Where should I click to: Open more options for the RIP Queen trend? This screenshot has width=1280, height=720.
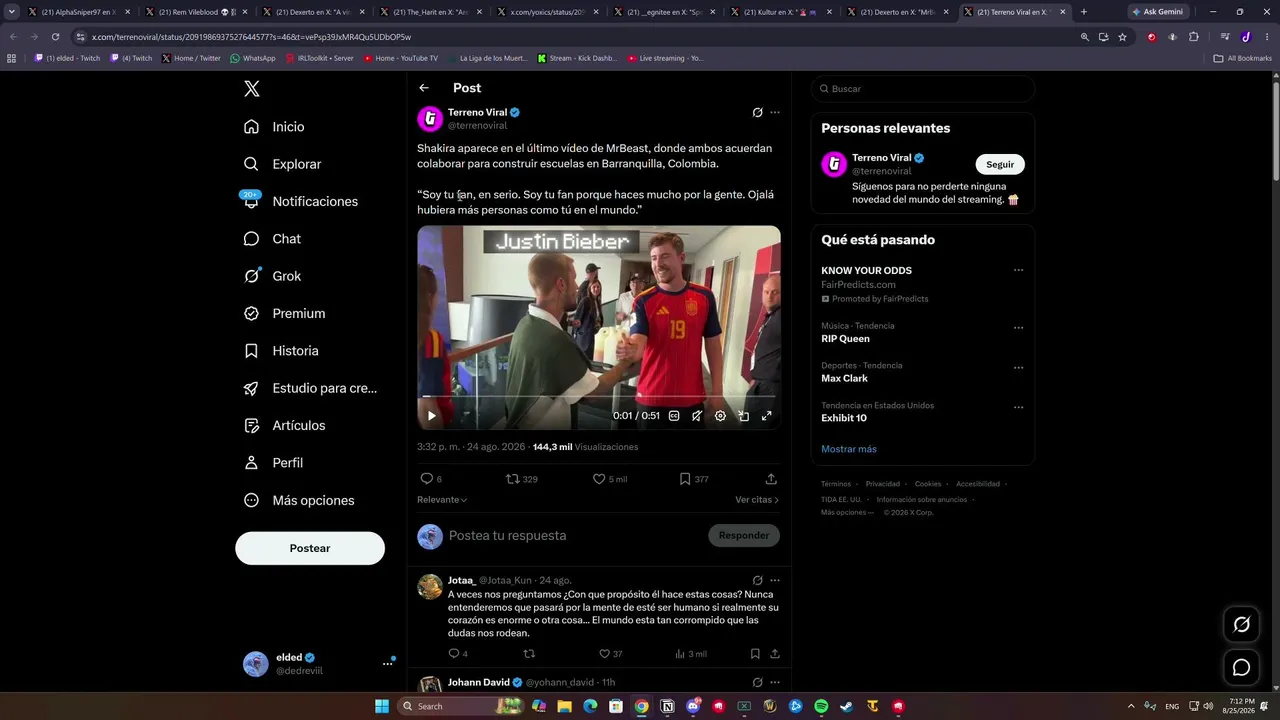click(1018, 327)
